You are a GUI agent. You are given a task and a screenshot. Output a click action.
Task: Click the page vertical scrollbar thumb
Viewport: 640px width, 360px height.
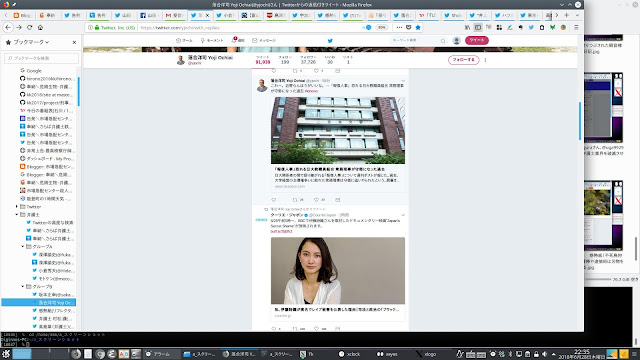(580, 121)
